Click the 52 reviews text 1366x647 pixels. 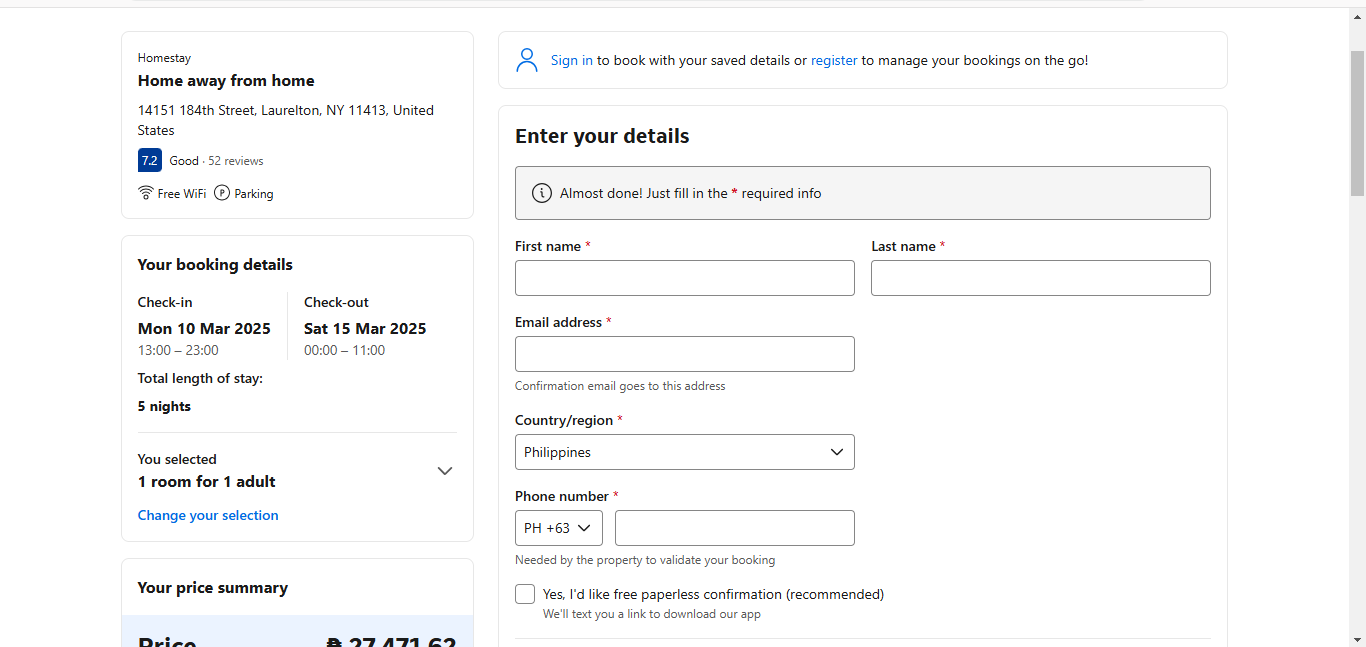pyautogui.click(x=236, y=161)
